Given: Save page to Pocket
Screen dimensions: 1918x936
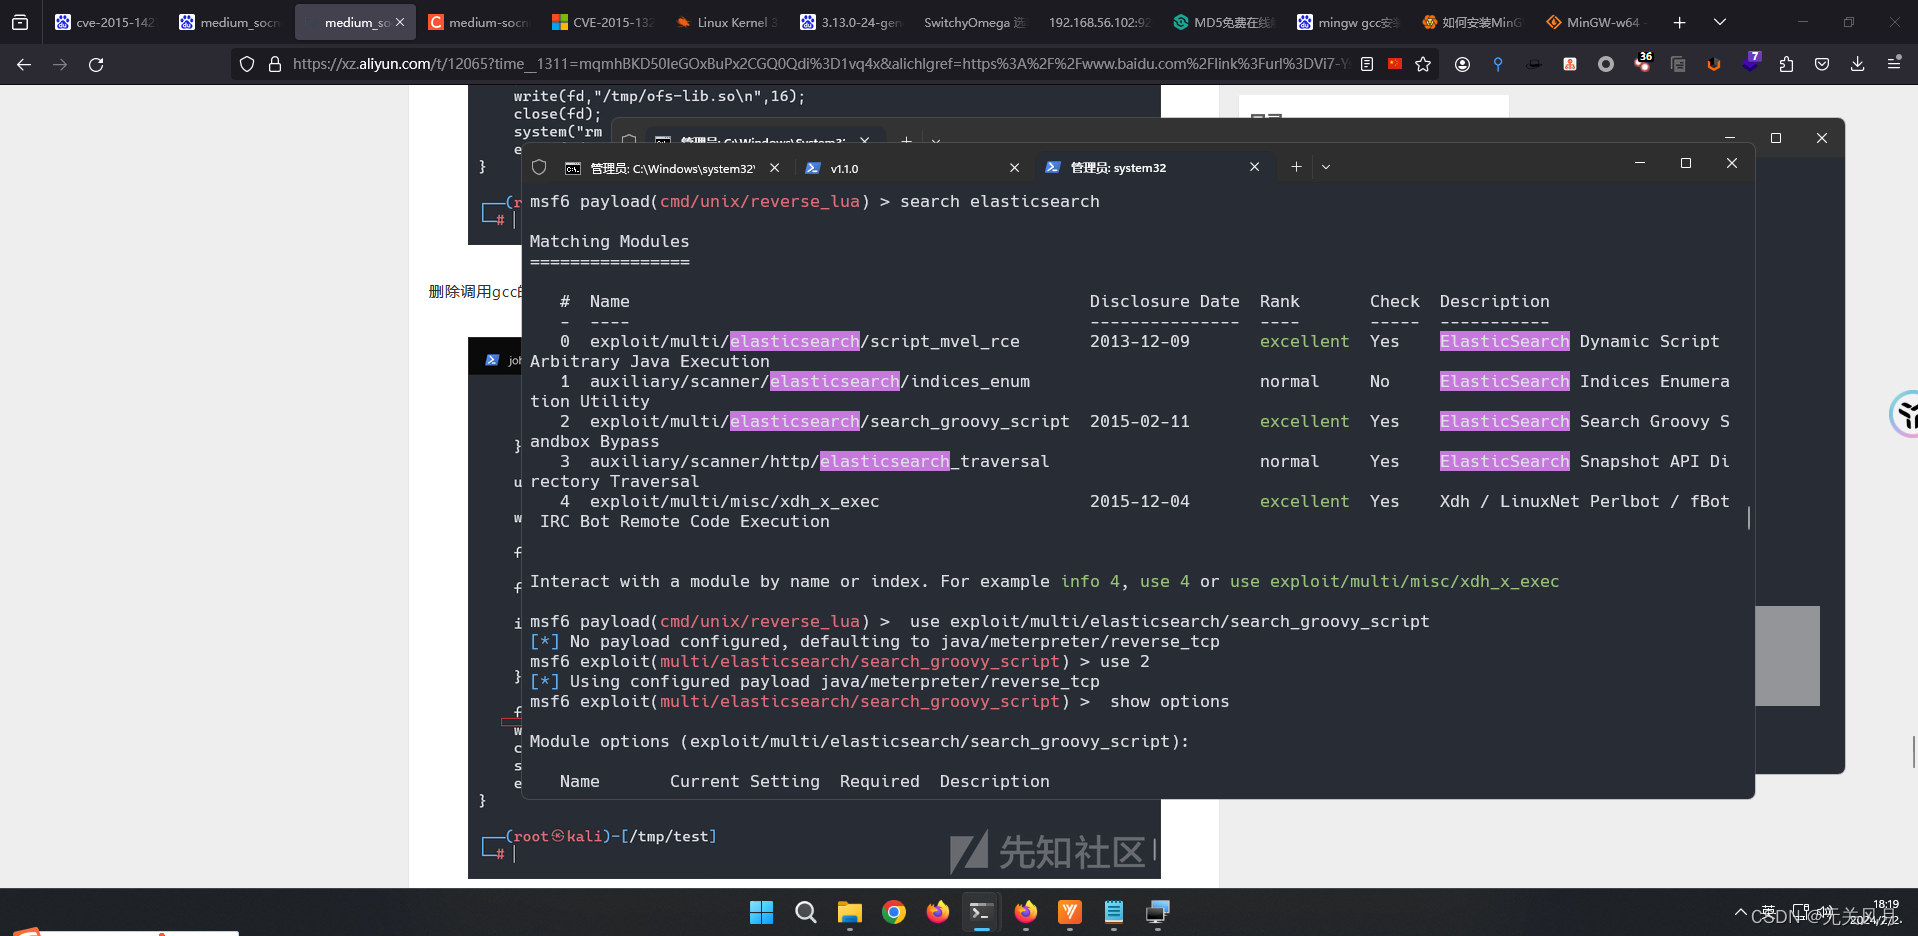Looking at the screenshot, I should (x=1822, y=64).
